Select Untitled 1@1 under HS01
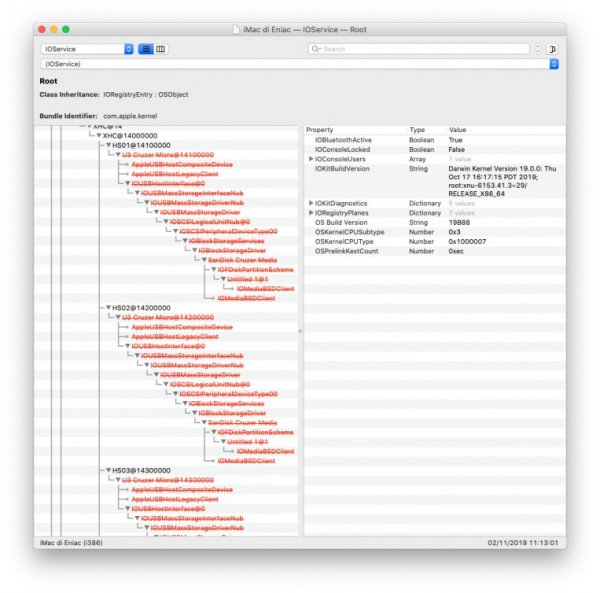This screenshot has height=593, width=600. coord(248,279)
